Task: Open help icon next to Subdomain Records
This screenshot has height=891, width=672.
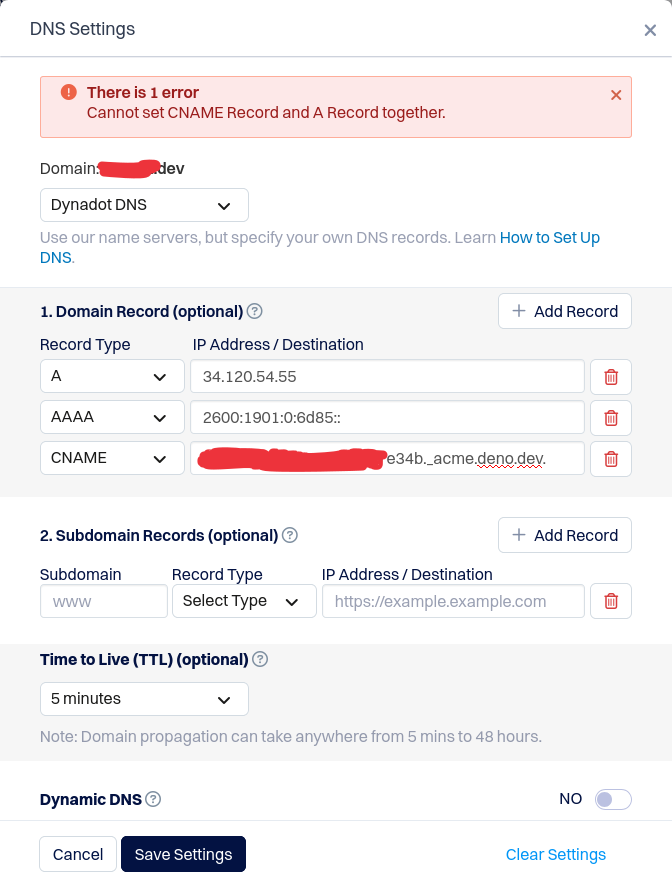Action: [x=290, y=535]
